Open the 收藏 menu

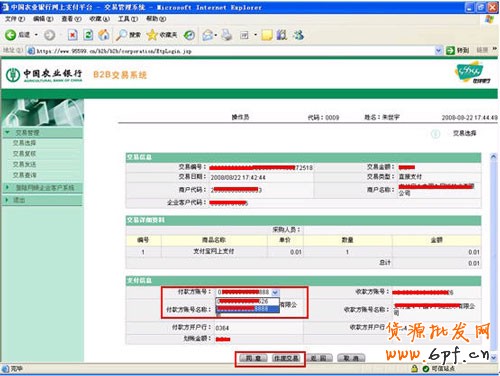[x=100, y=19]
